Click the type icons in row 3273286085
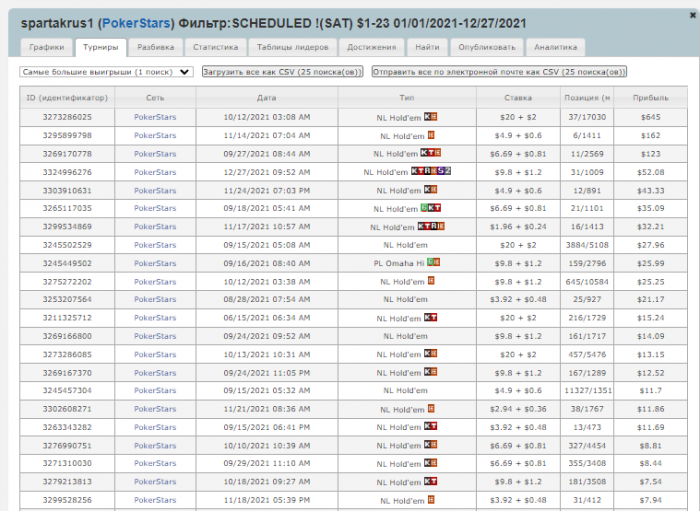Viewport: 700px width, 511px height. [430, 353]
